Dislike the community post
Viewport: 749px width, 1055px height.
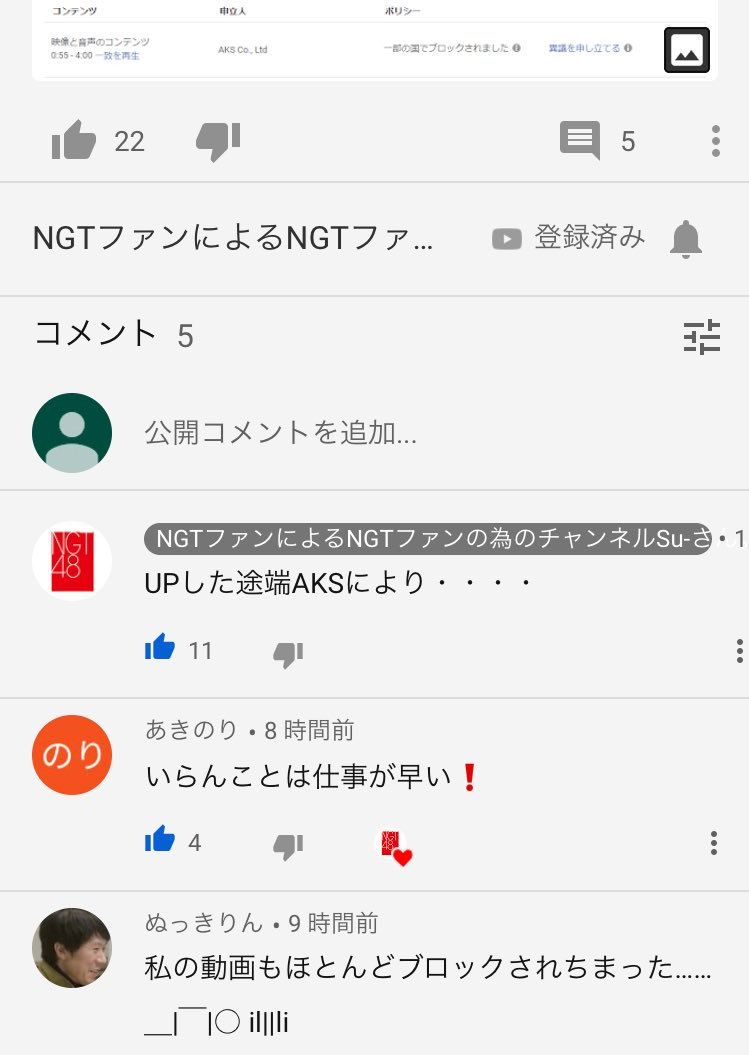218,141
